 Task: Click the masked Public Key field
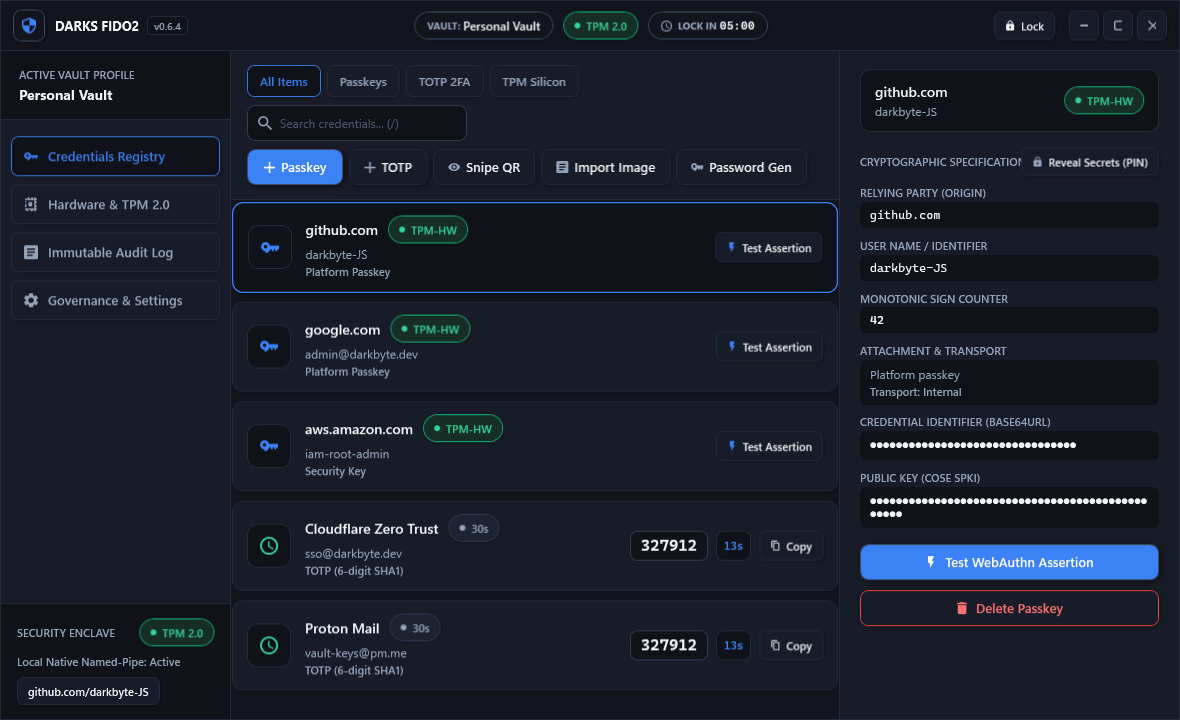tap(1009, 507)
